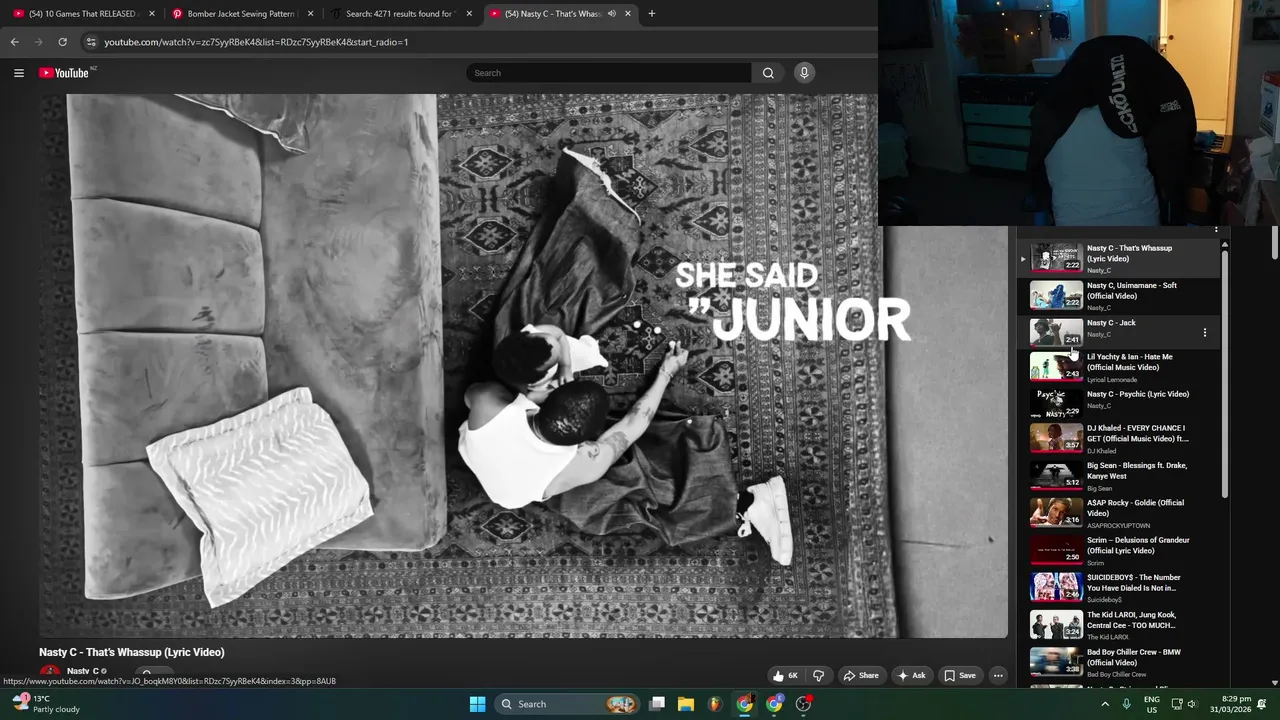This screenshot has width=1280, height=720.
Task: Play Nasty C - Jack thumbnail
Action: 1056,332
